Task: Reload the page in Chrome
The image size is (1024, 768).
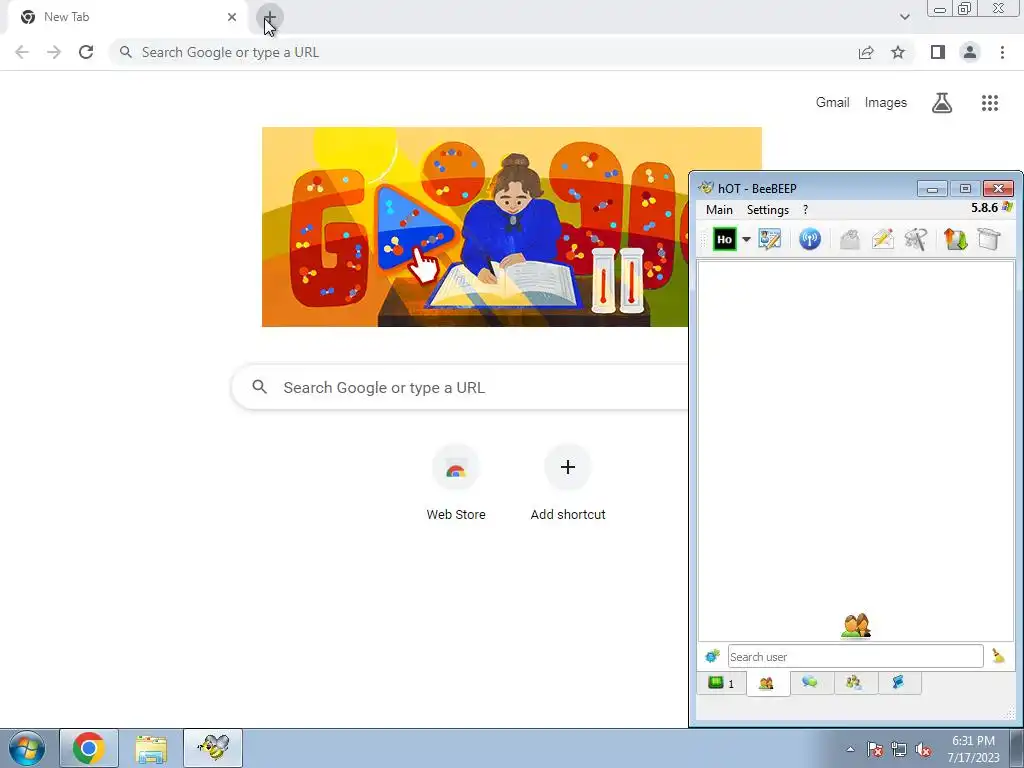Action: [x=86, y=52]
